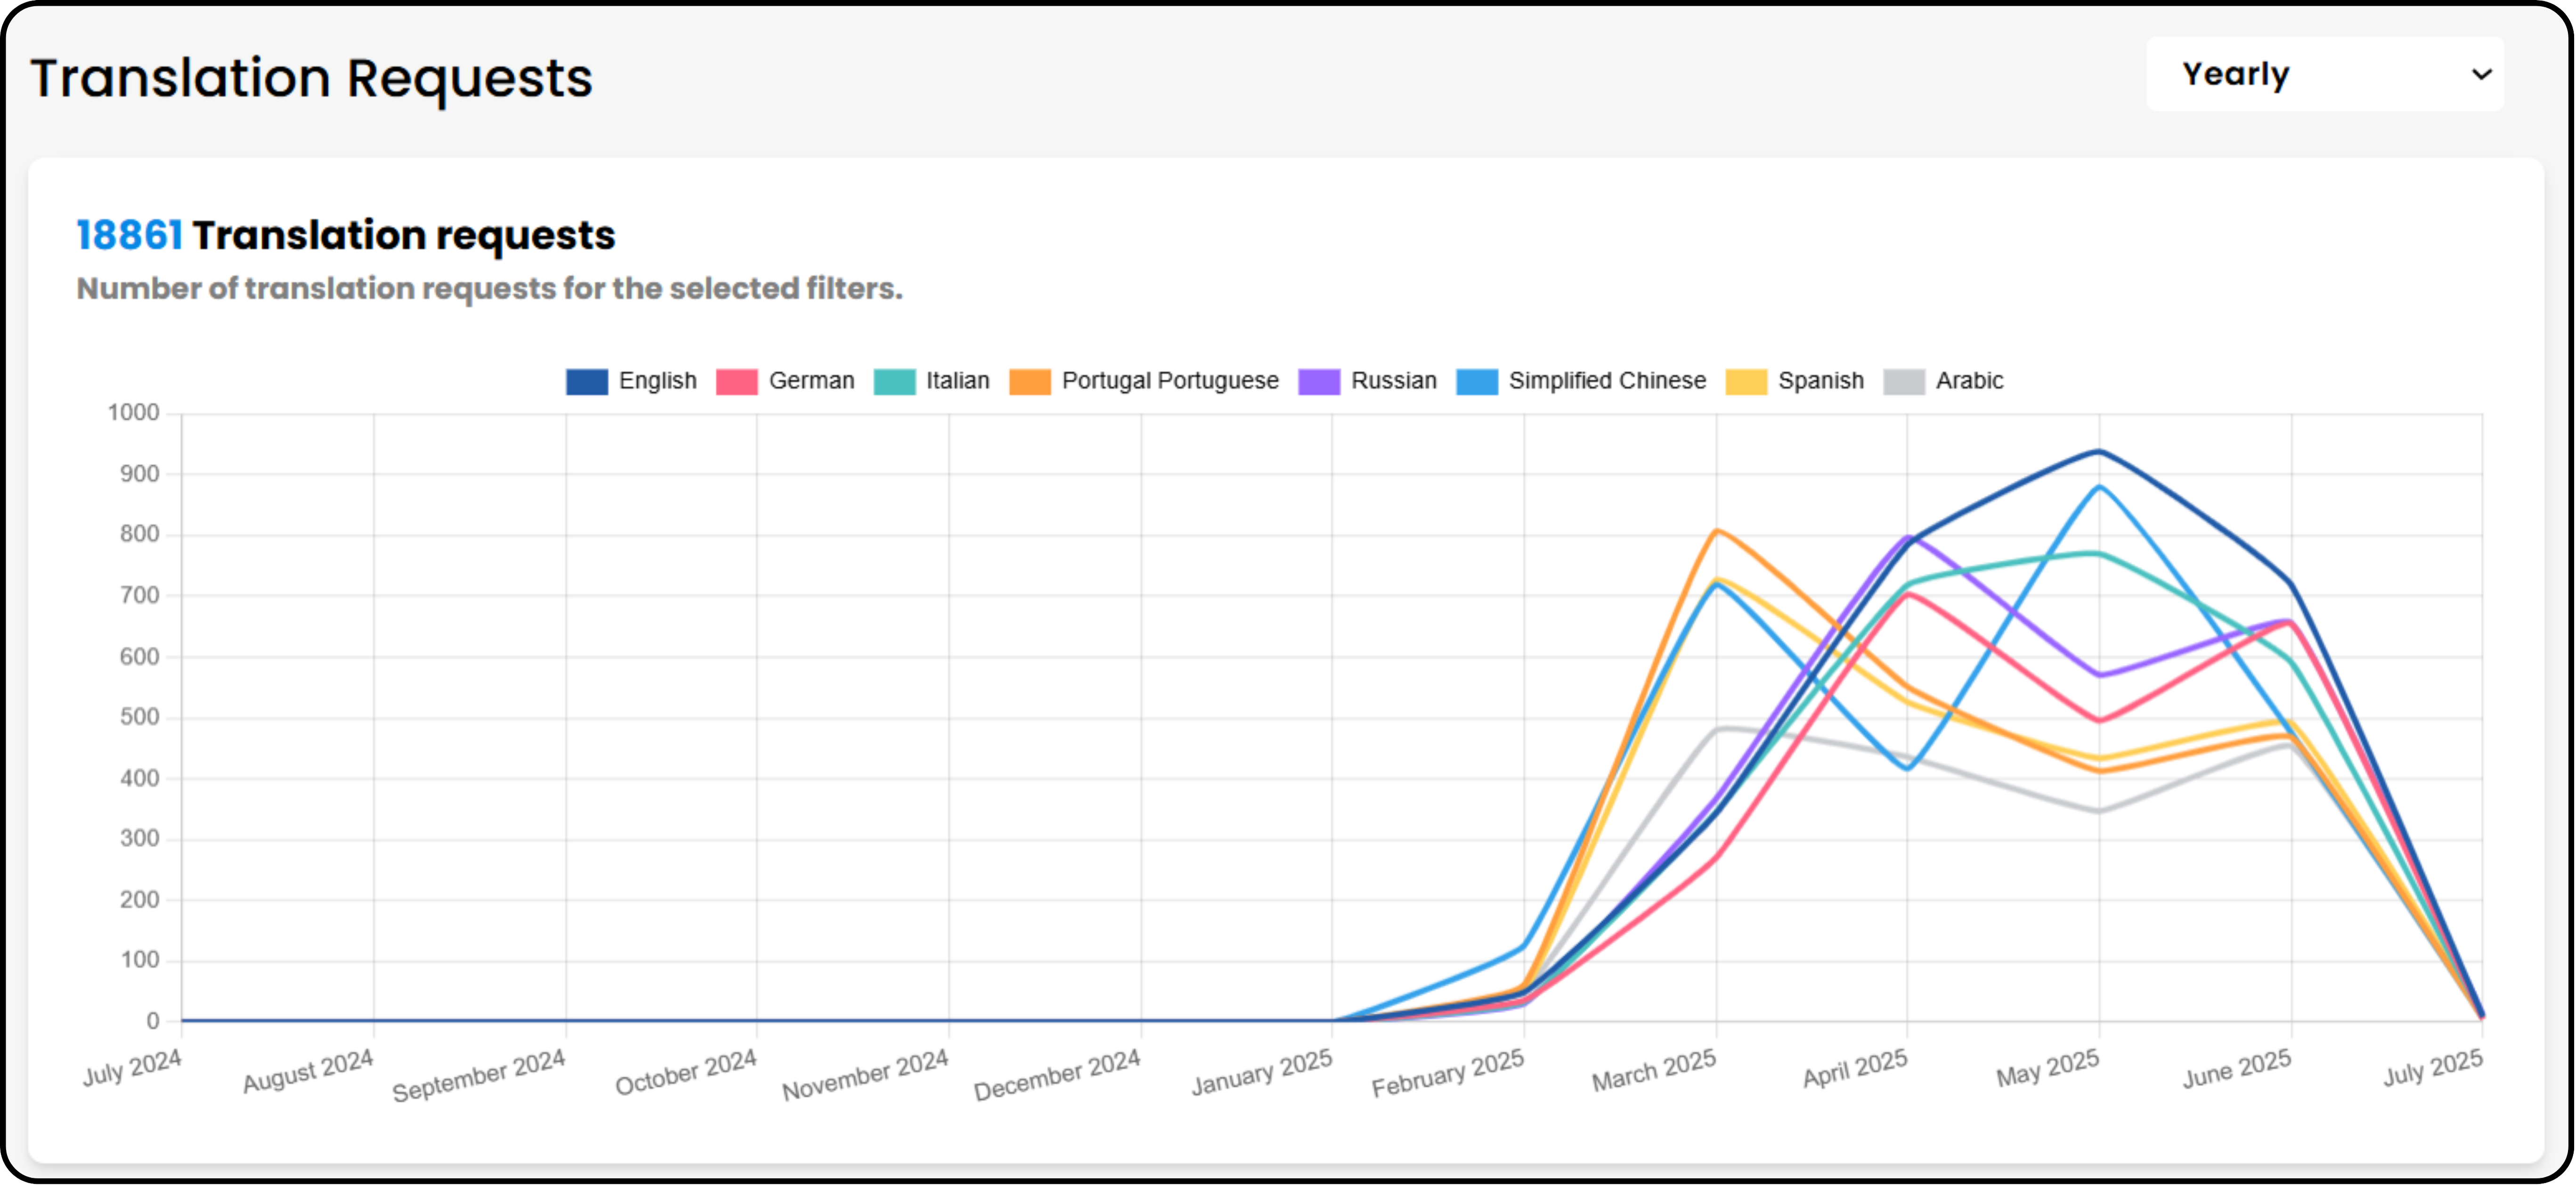This screenshot has width=2576, height=1185.
Task: Click the Simplified Chinese line peak at May 2025
Action: pyautogui.click(x=2099, y=487)
